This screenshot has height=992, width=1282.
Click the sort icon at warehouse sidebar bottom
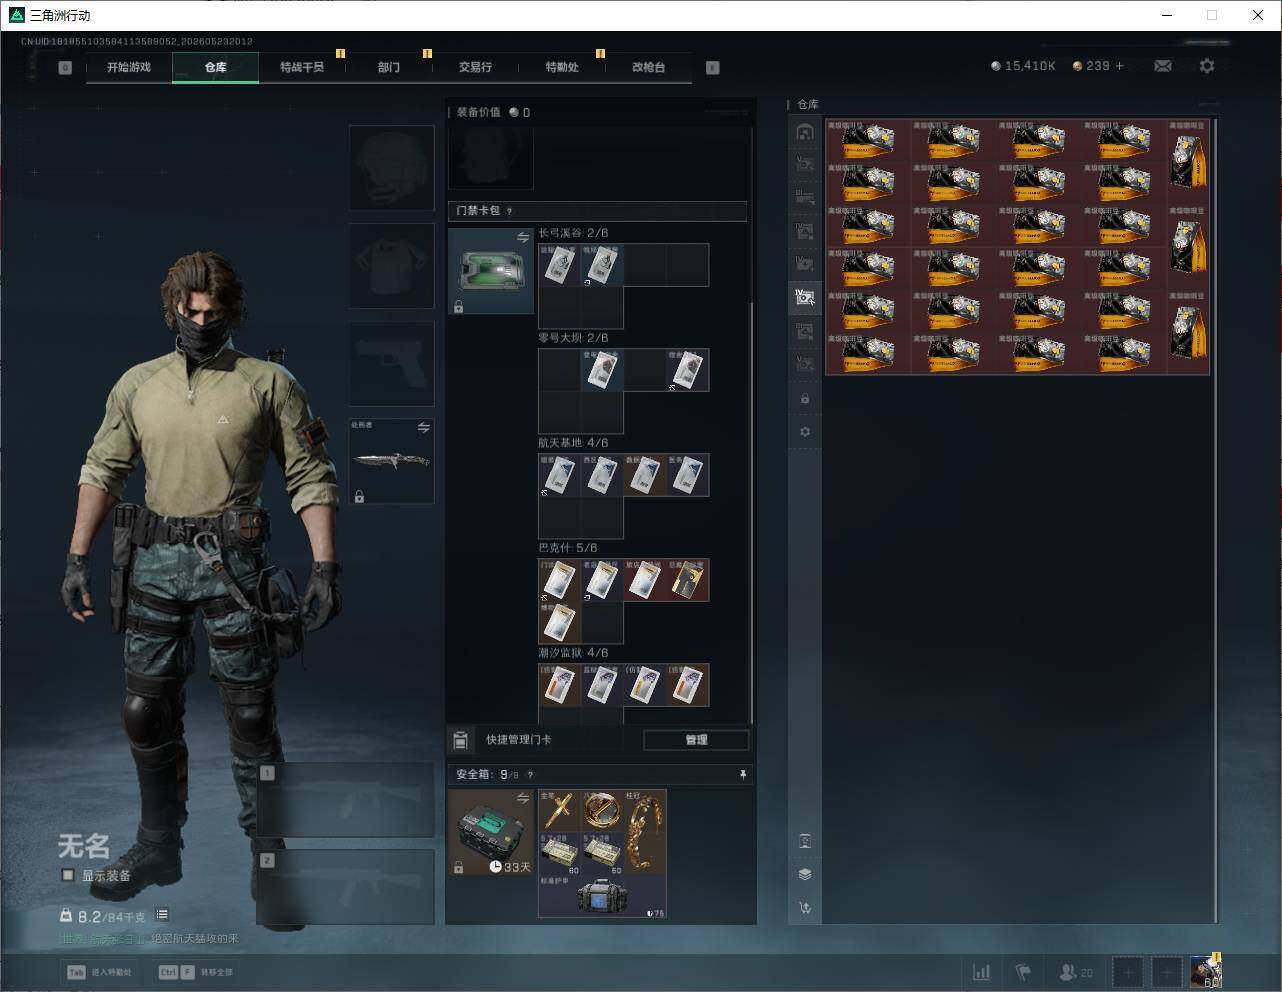click(x=805, y=908)
